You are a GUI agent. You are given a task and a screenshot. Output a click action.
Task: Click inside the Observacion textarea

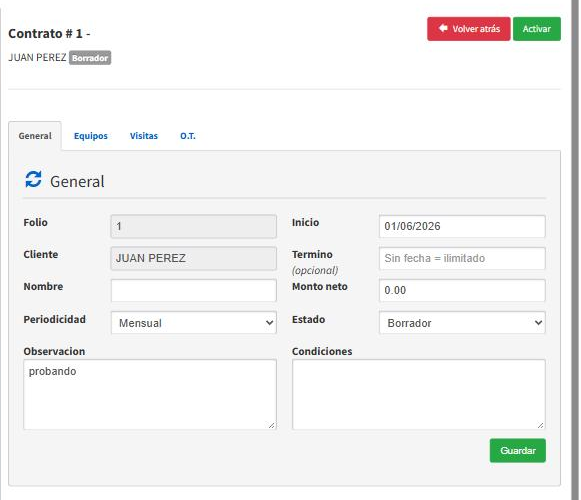tap(150, 394)
